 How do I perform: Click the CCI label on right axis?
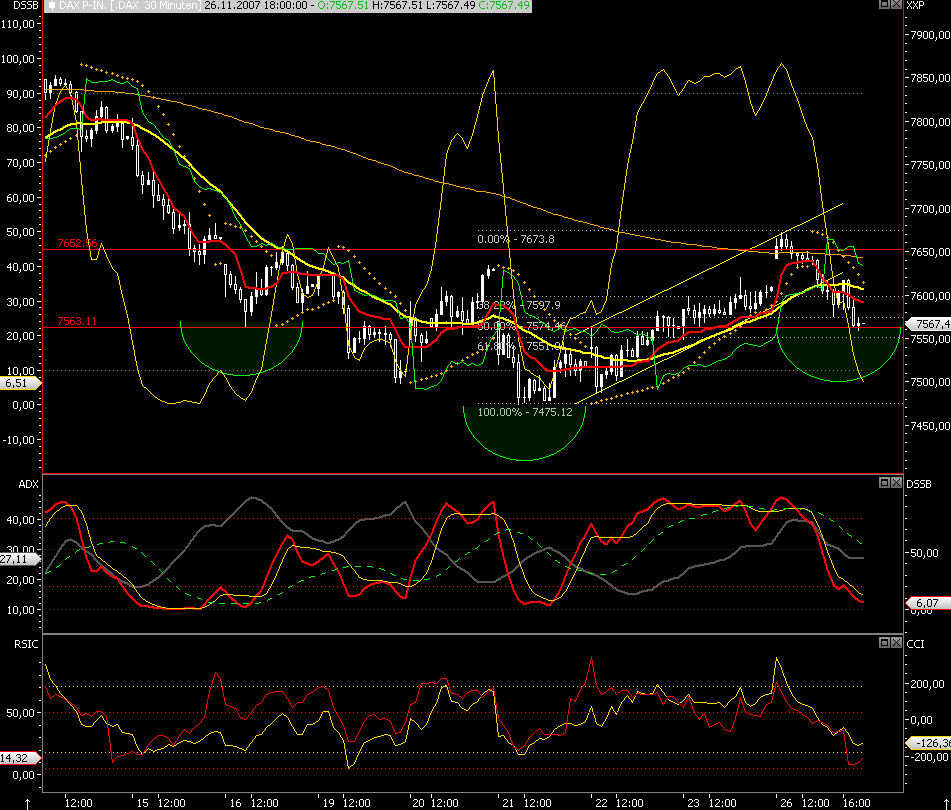[916, 643]
